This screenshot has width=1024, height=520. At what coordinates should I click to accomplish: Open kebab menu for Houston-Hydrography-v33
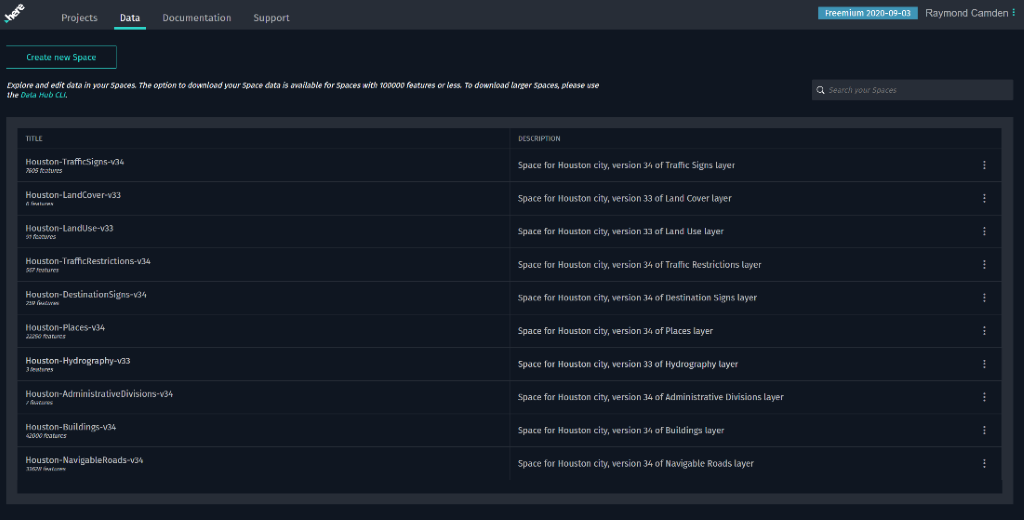click(x=984, y=364)
